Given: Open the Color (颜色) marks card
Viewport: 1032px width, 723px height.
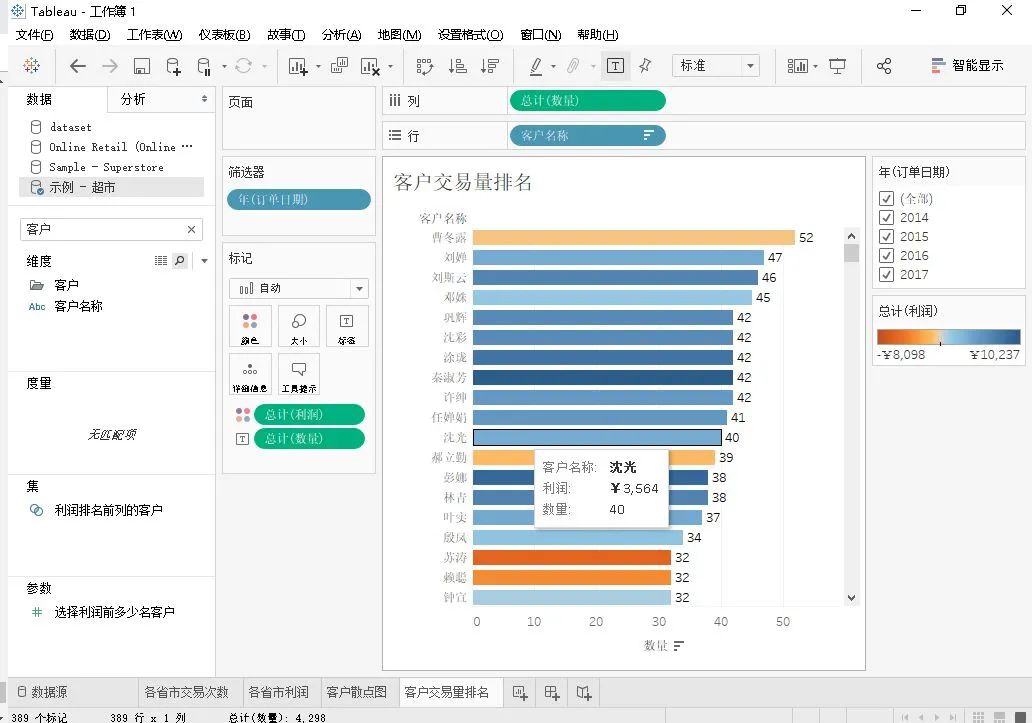Looking at the screenshot, I should (250, 326).
